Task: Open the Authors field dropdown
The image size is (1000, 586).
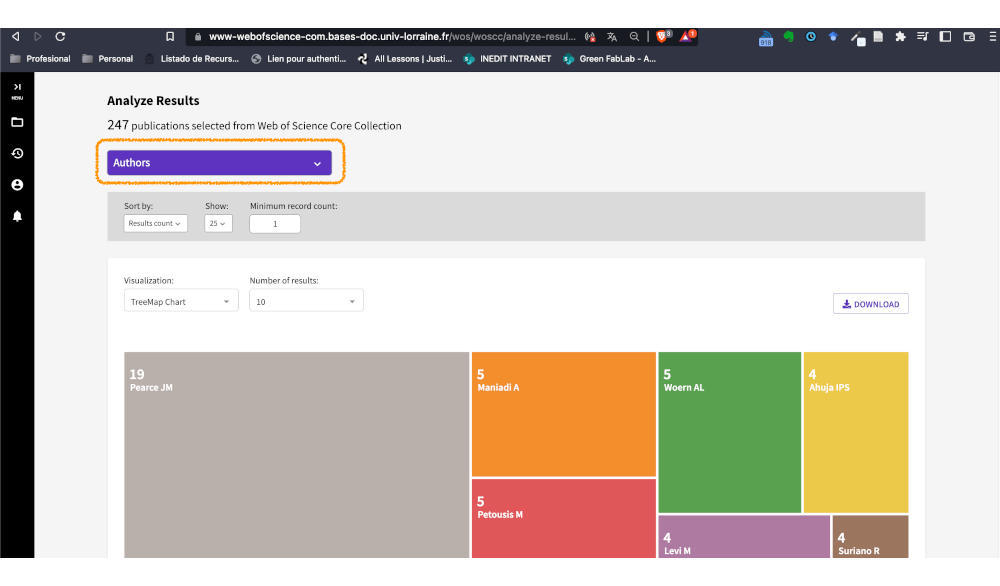Action: tap(219, 163)
